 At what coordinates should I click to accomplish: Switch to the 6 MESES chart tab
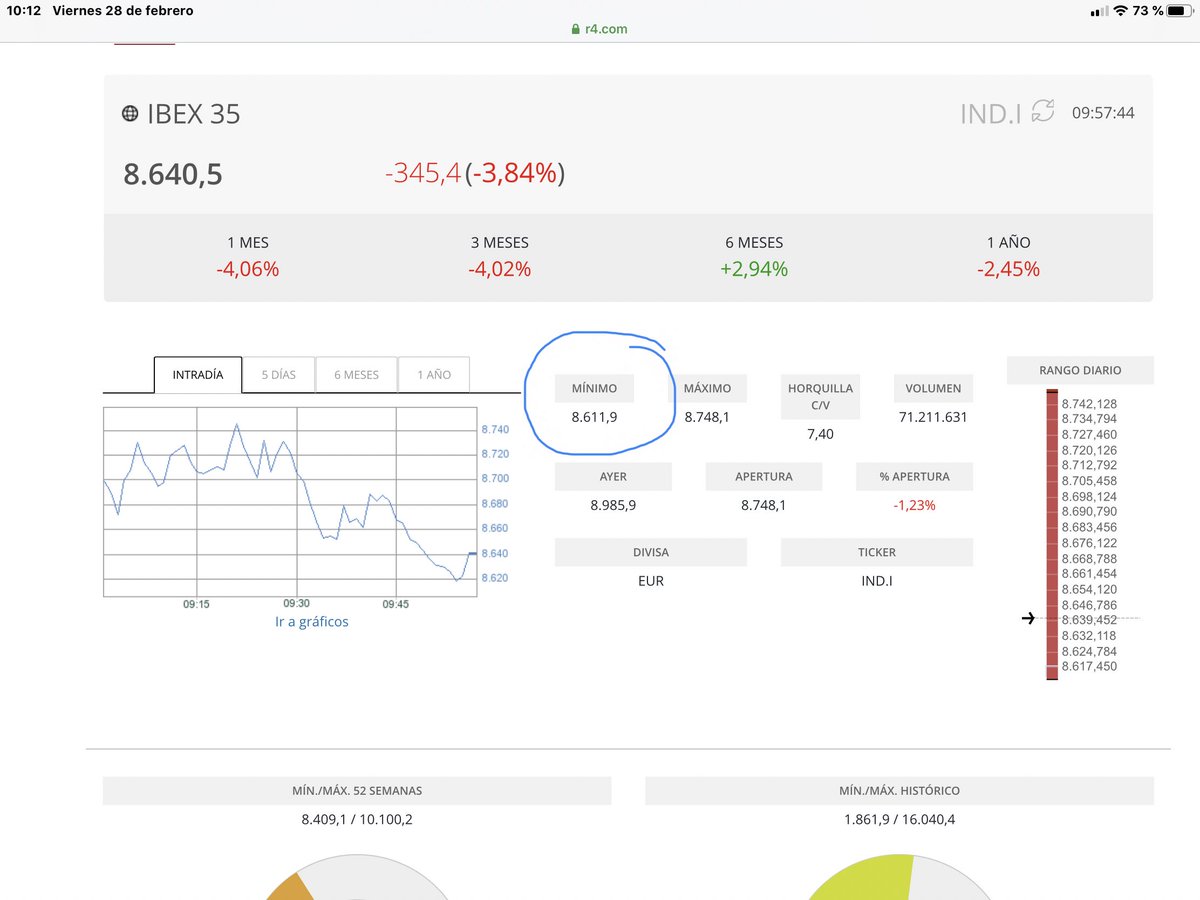(357, 375)
